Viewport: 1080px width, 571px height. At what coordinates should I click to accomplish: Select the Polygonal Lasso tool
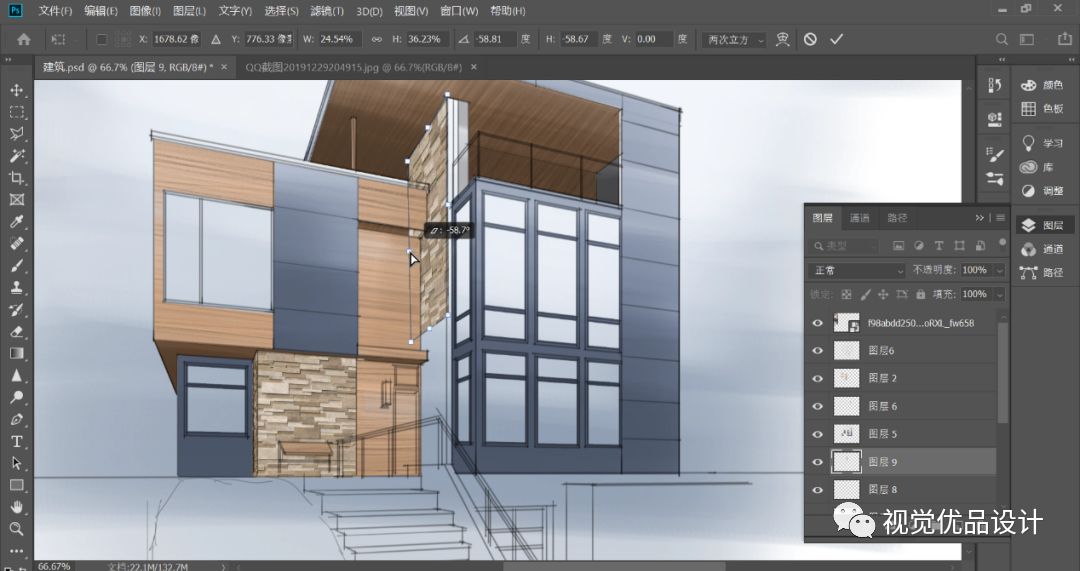click(x=17, y=134)
